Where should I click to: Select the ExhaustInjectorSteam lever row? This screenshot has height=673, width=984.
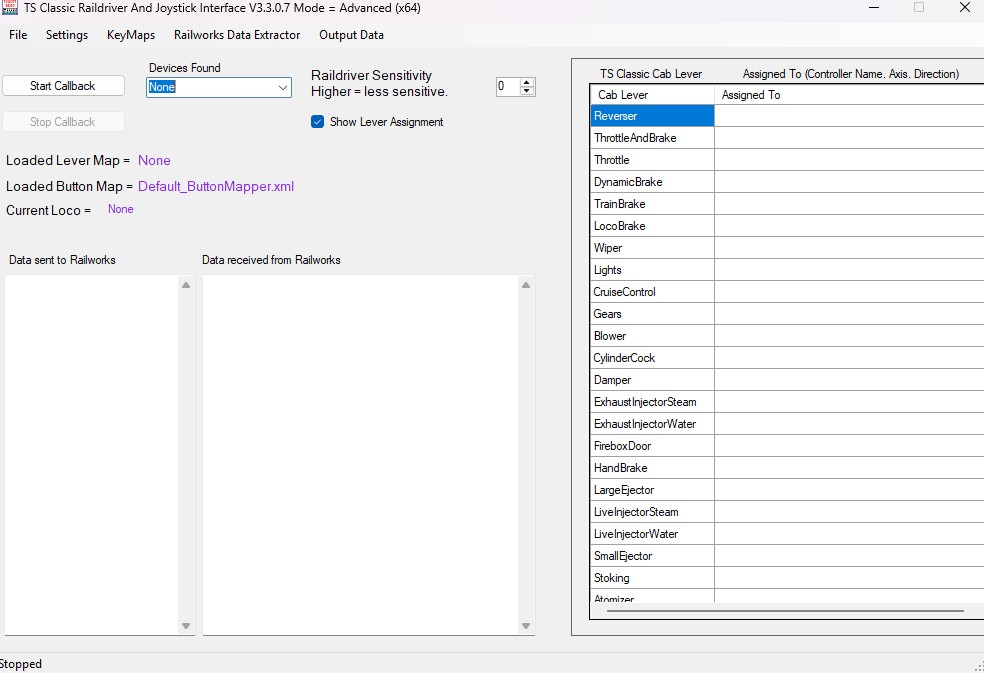652,402
